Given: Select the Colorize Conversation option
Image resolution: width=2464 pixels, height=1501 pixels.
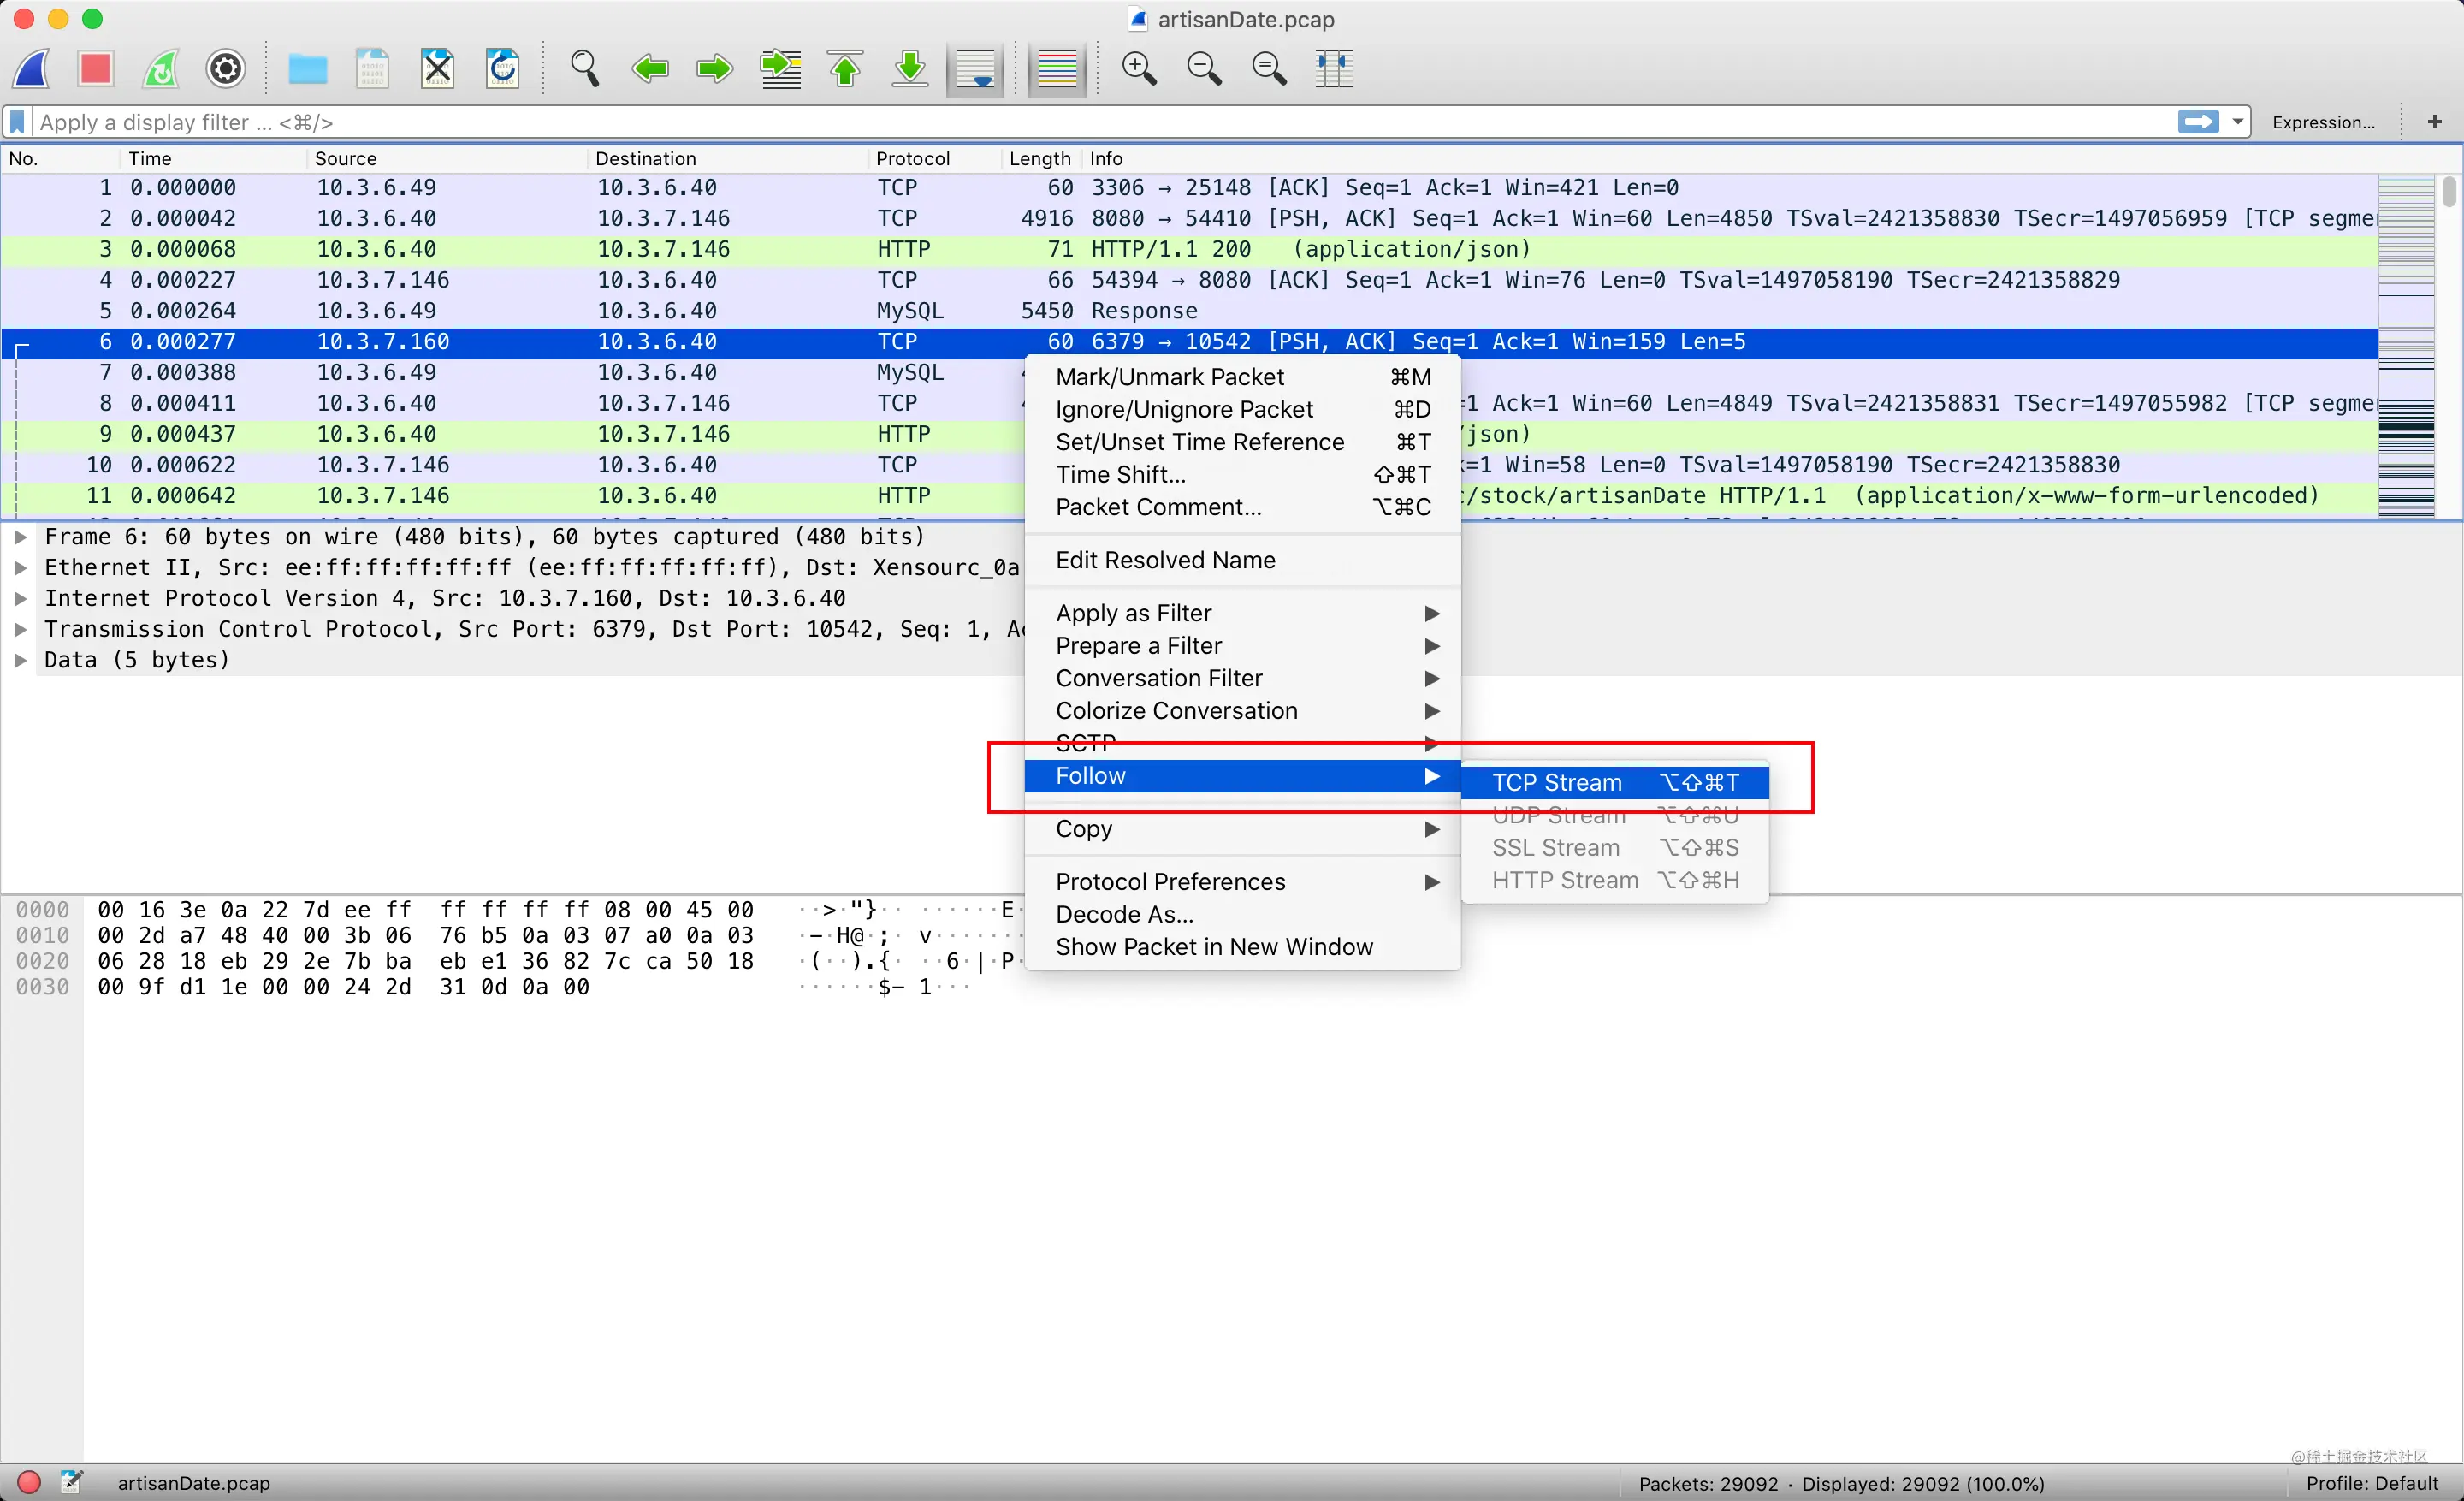Looking at the screenshot, I should click(x=1176, y=711).
